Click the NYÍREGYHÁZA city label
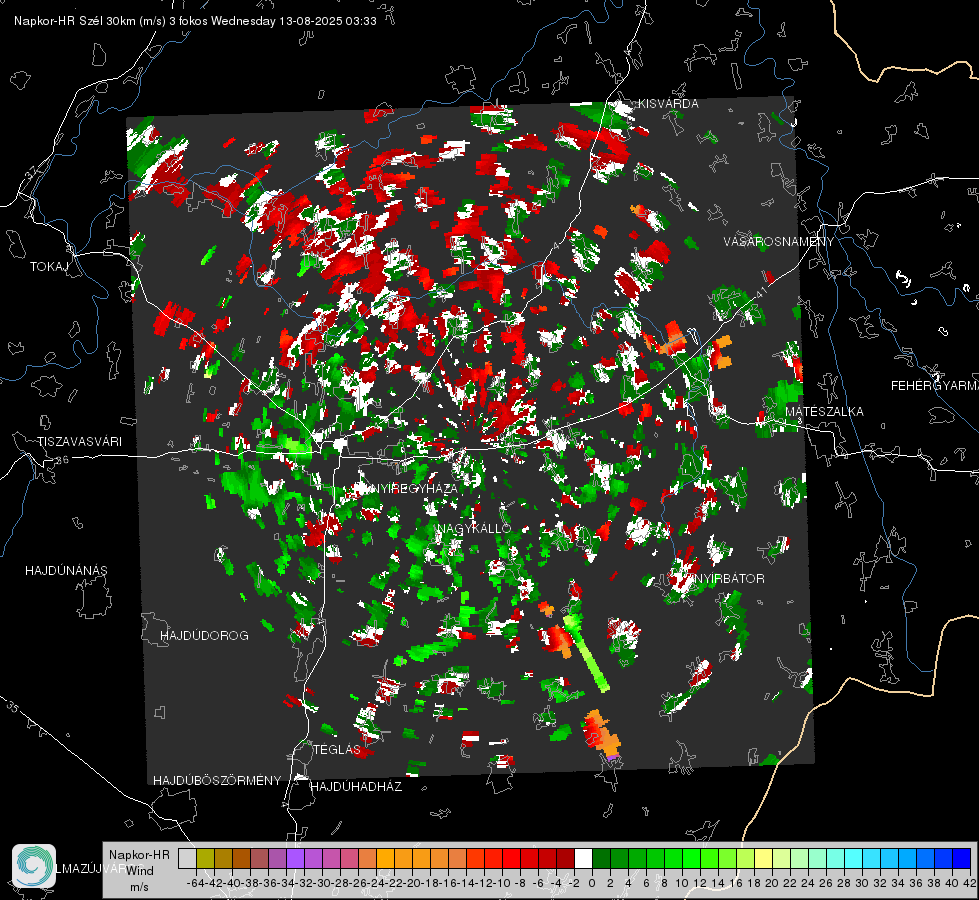The height and width of the screenshot is (900, 979). pyautogui.click(x=415, y=488)
